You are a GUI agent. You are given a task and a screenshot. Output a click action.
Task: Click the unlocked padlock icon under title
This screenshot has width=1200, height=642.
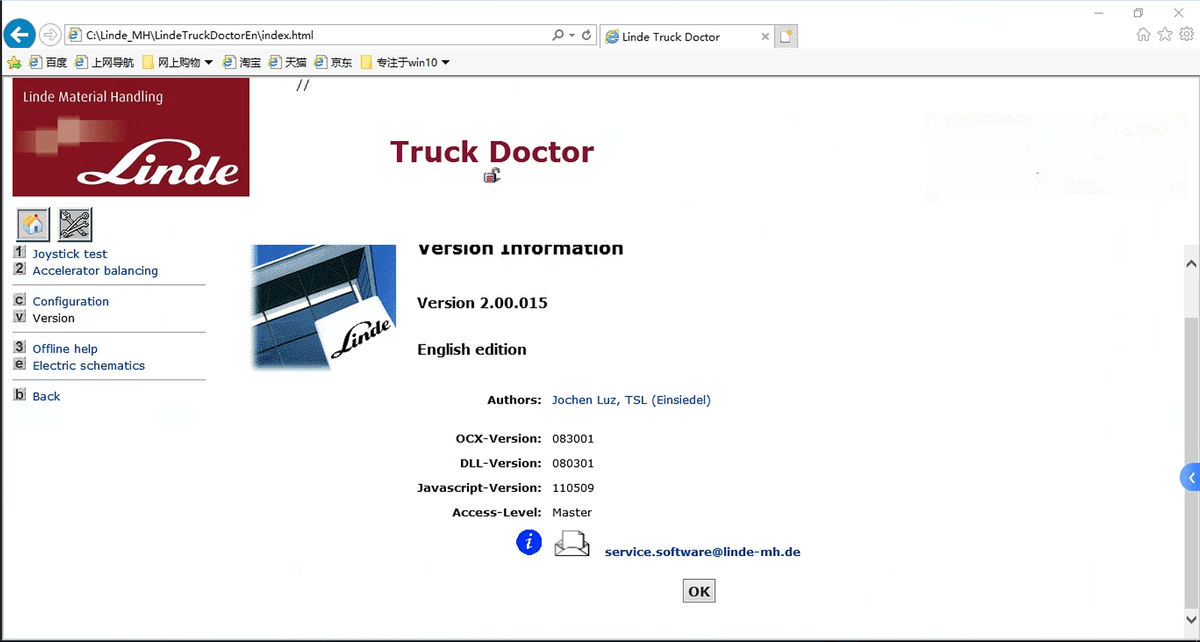[x=491, y=176]
